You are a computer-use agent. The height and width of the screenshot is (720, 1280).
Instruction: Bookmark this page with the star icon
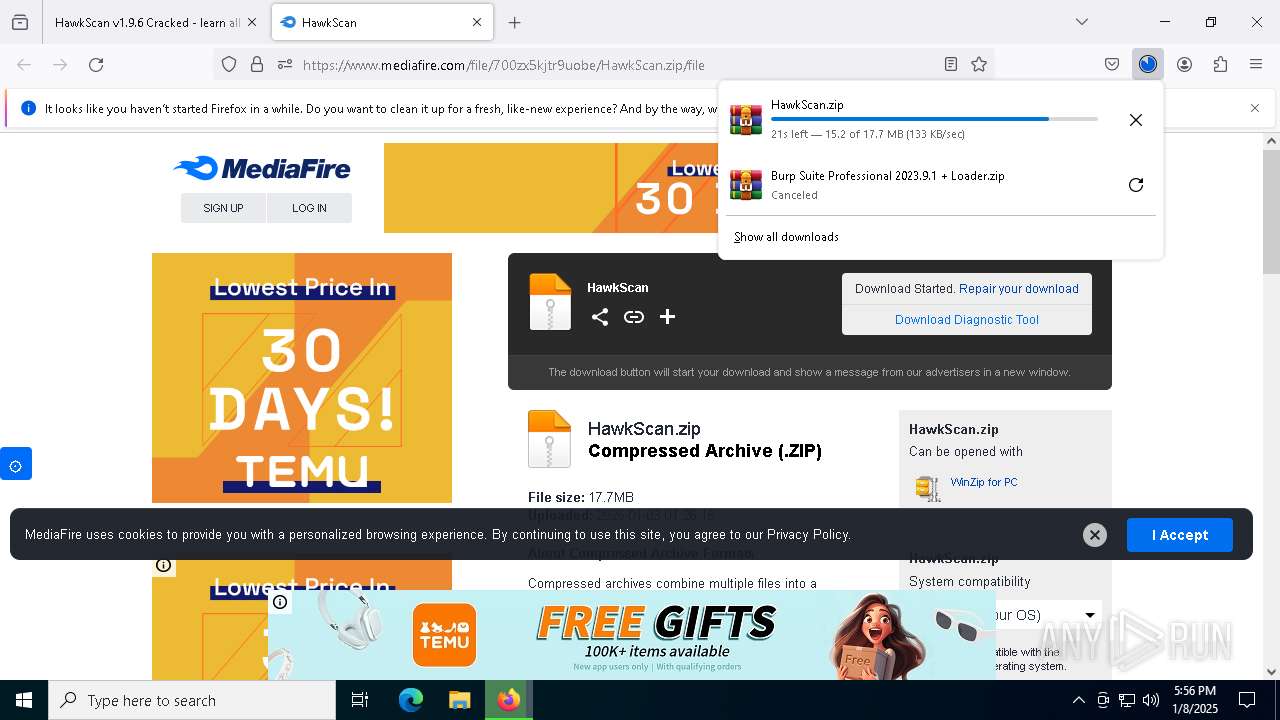979,64
